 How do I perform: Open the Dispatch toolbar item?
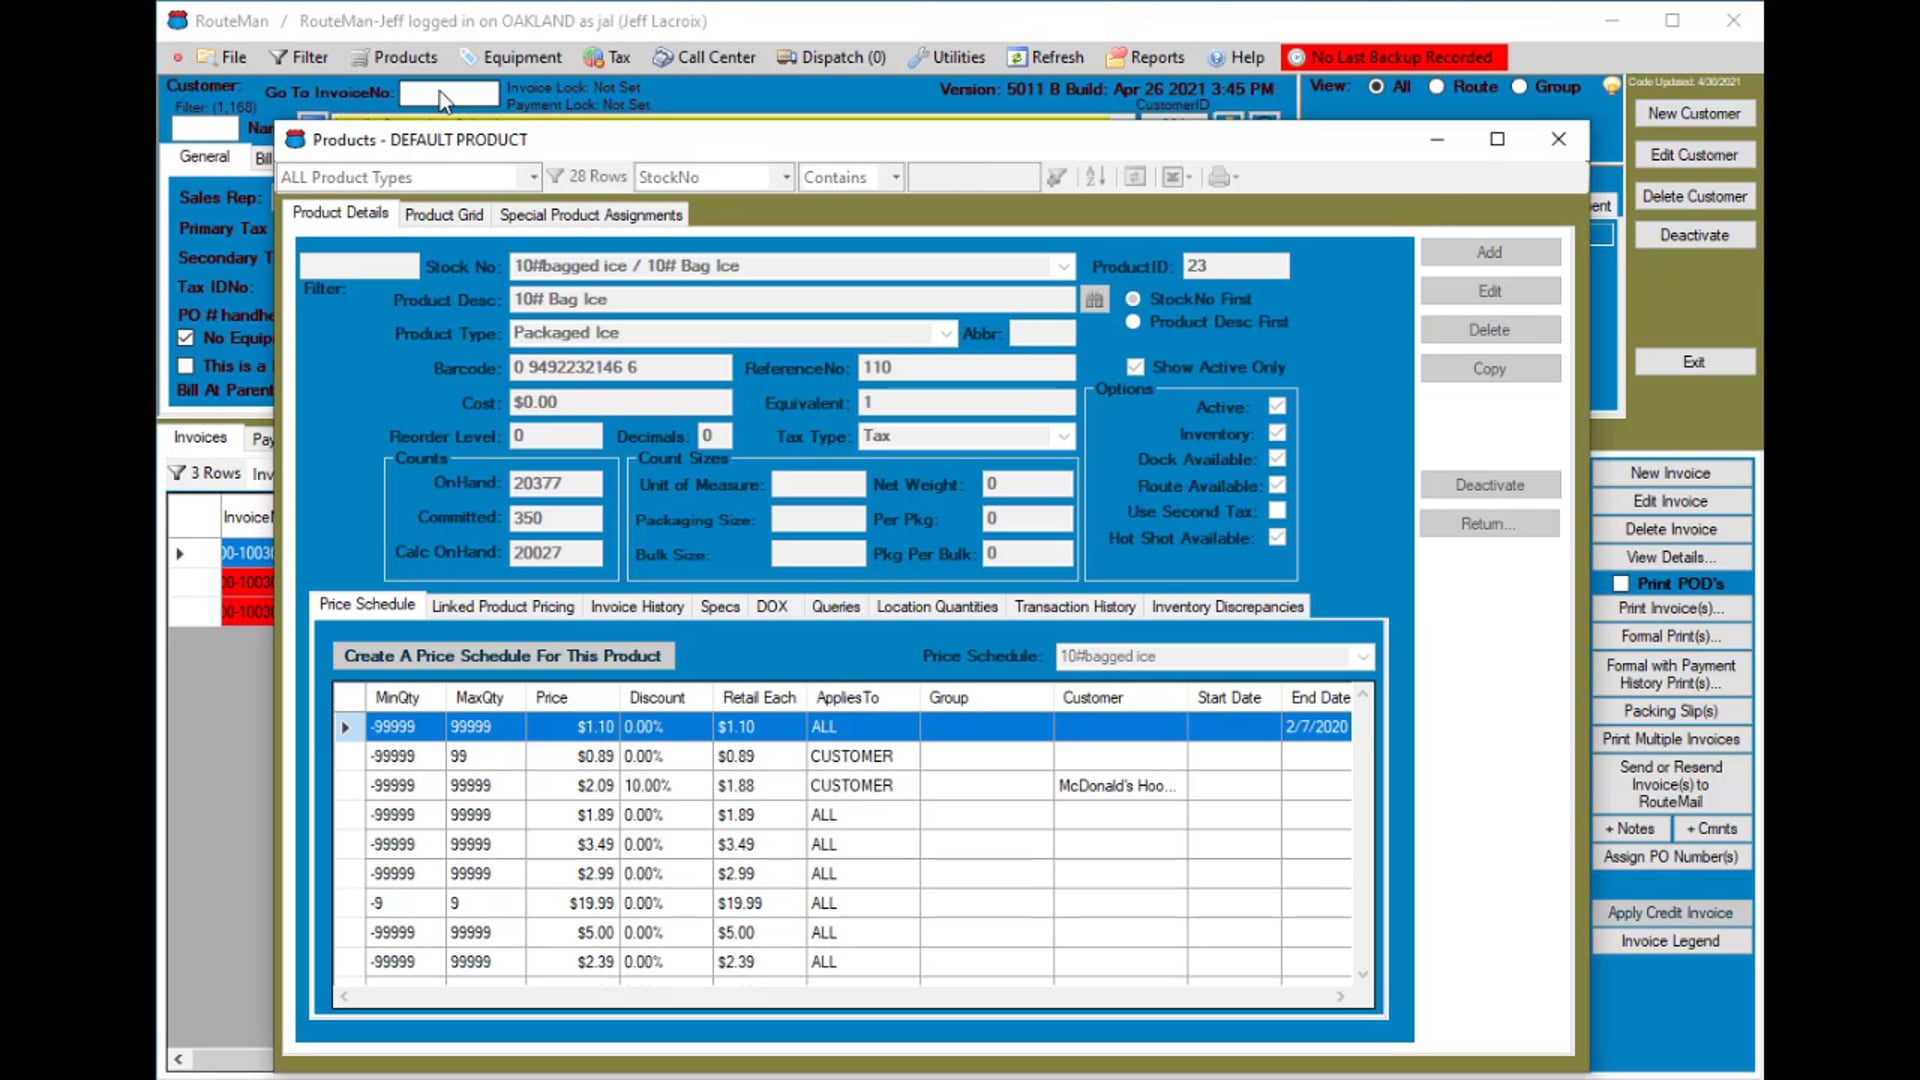click(x=832, y=57)
